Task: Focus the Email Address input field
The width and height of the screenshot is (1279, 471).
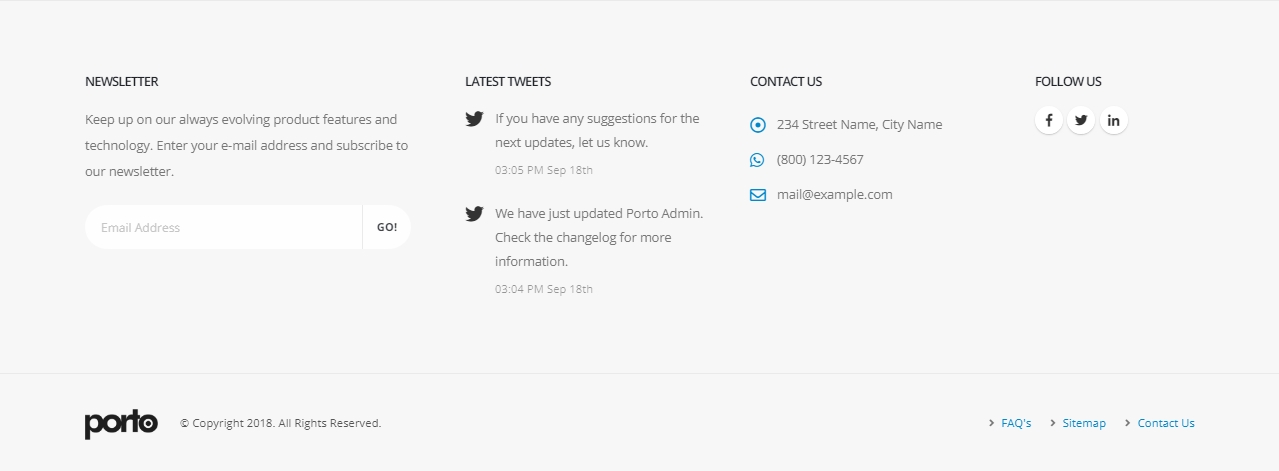Action: click(x=223, y=227)
